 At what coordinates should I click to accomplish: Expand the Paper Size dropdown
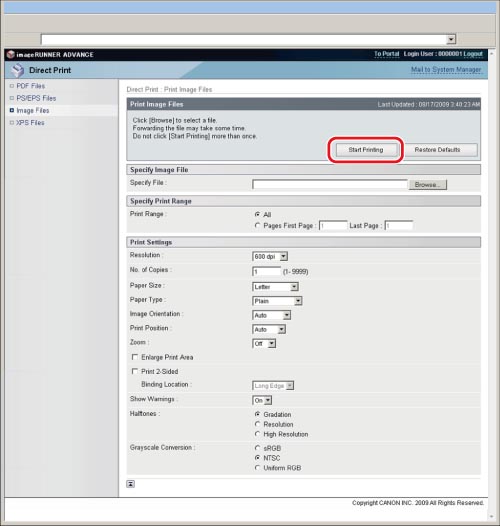coord(276,287)
